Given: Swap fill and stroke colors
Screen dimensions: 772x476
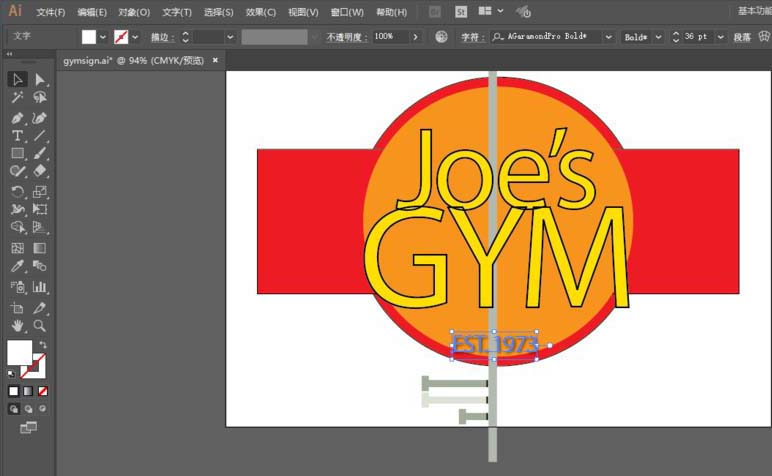Looking at the screenshot, I should pos(43,345).
